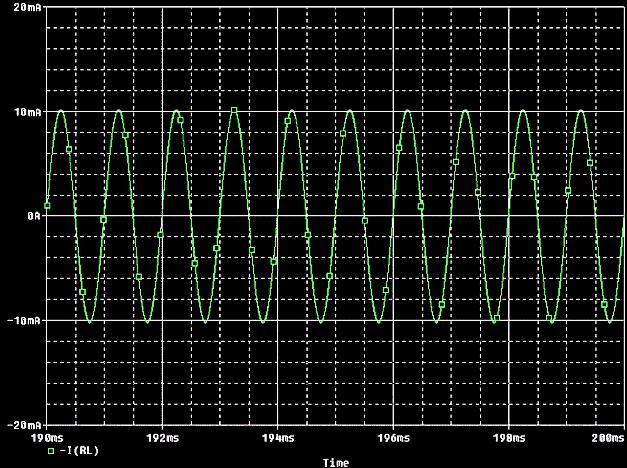The image size is (627, 468).
Task: Click the square legend marker beside -I(RL)
Action: coord(50,452)
